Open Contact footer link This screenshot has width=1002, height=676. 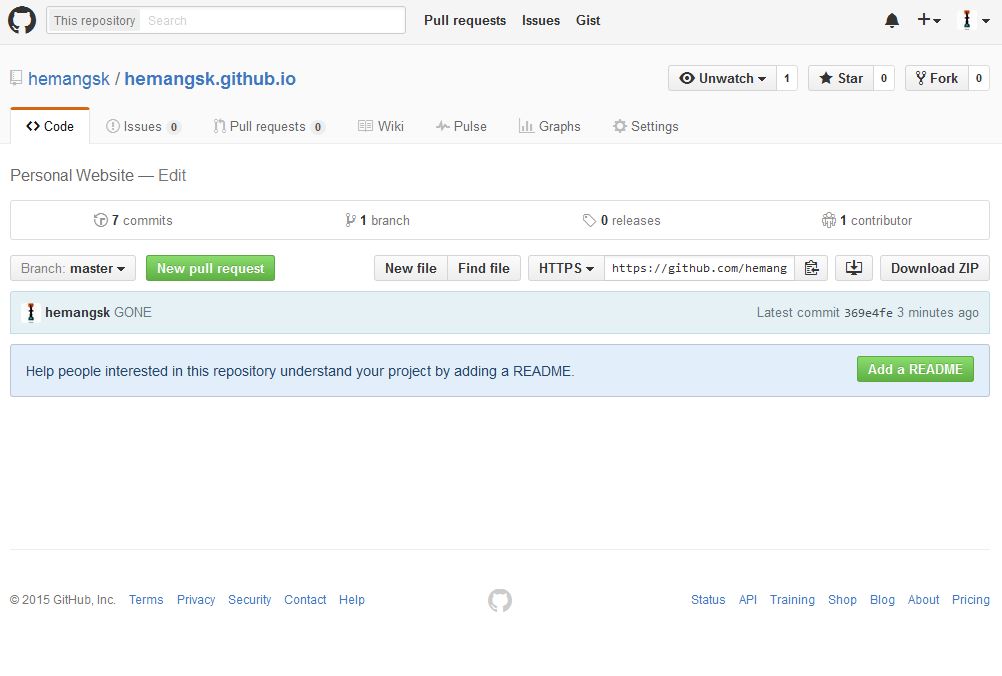coord(305,600)
